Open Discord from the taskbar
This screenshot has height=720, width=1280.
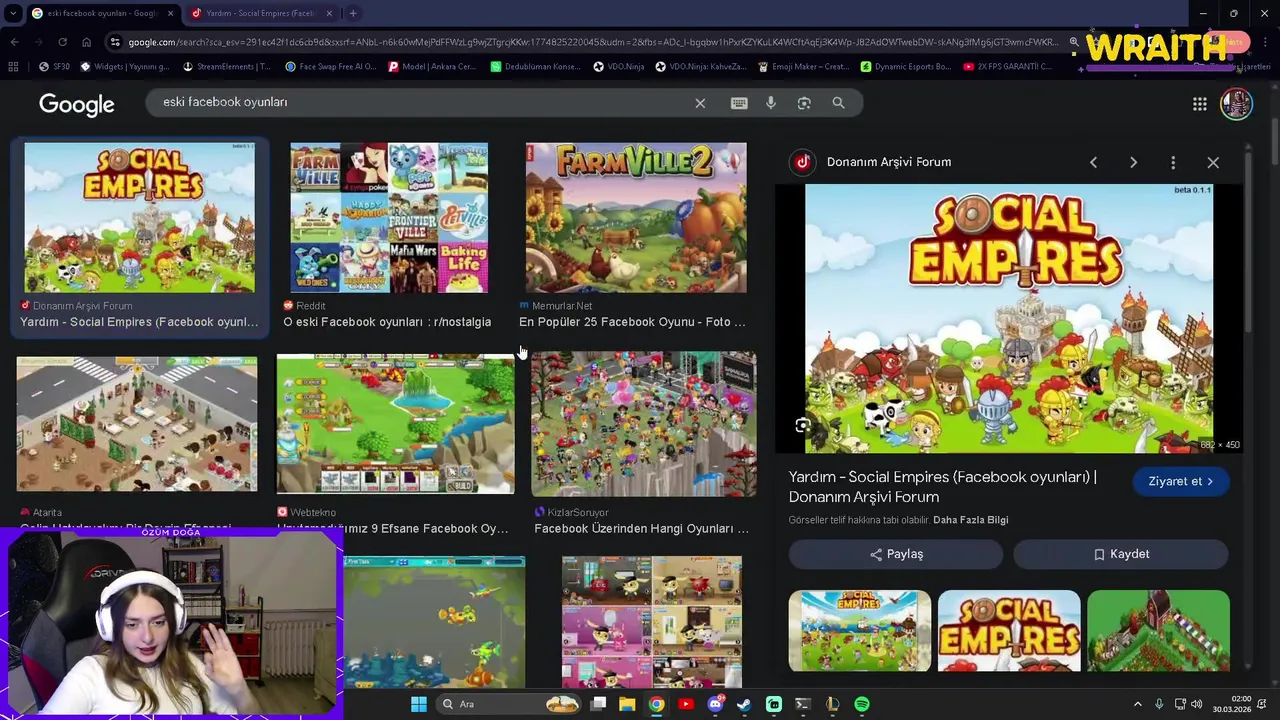tap(715, 704)
